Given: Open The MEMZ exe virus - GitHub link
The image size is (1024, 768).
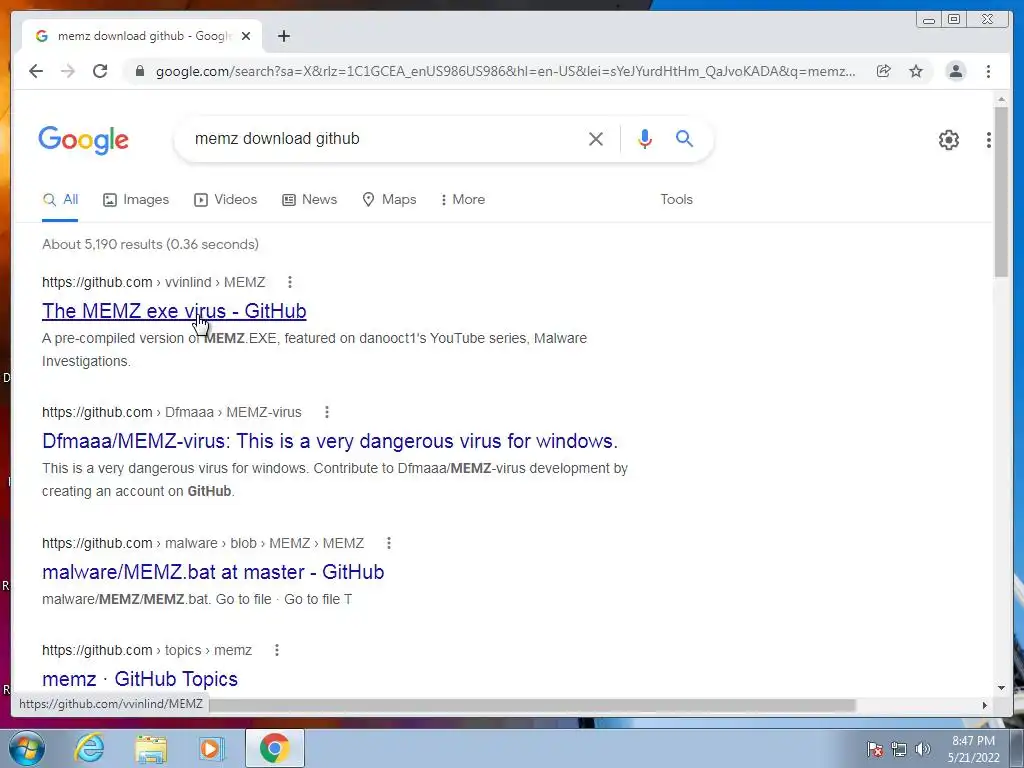Looking at the screenshot, I should pyautogui.click(x=174, y=311).
